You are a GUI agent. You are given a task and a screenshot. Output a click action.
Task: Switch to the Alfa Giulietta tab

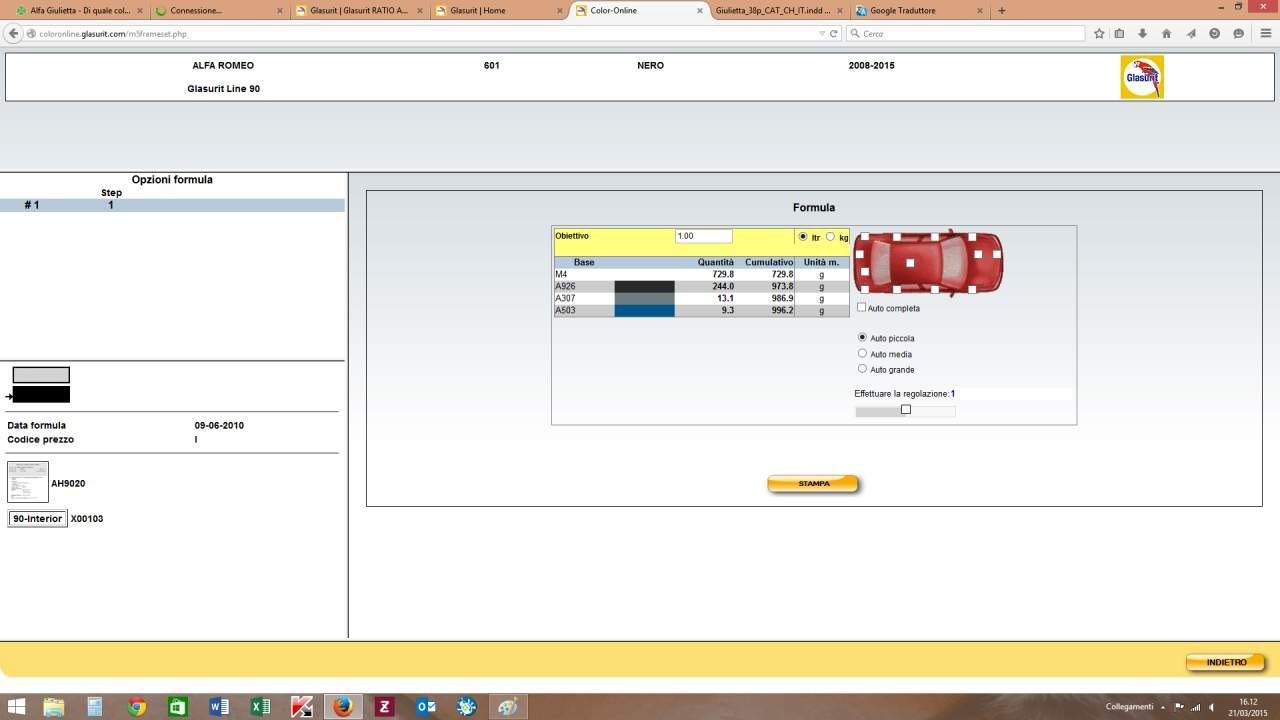[79, 11]
